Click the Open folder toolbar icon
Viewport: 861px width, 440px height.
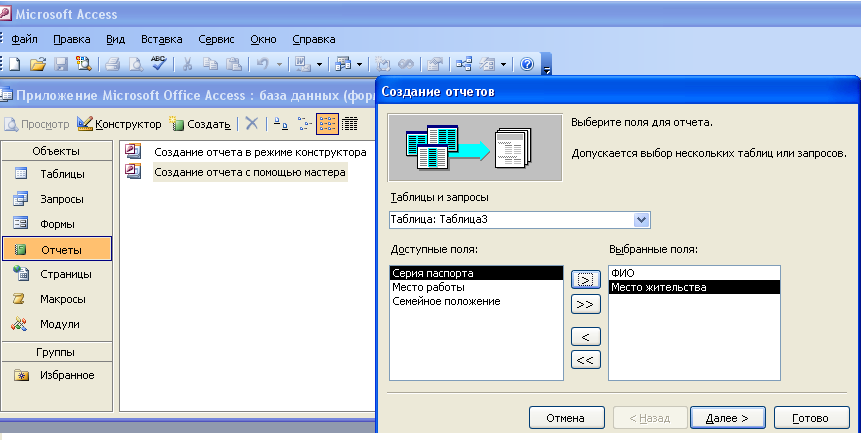coord(38,64)
